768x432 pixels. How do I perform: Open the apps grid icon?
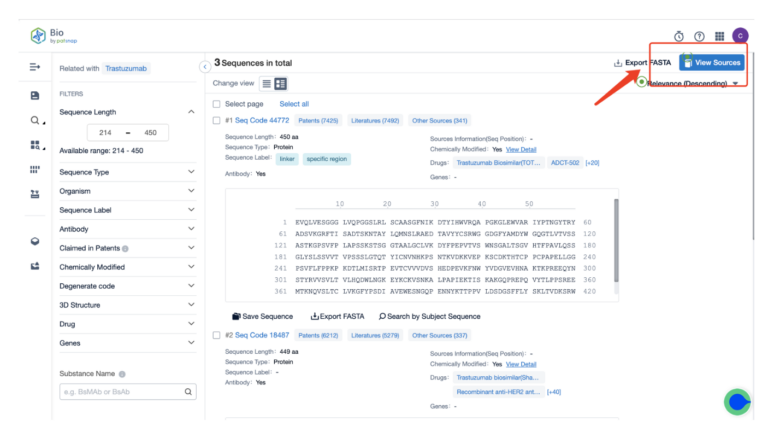(x=719, y=36)
